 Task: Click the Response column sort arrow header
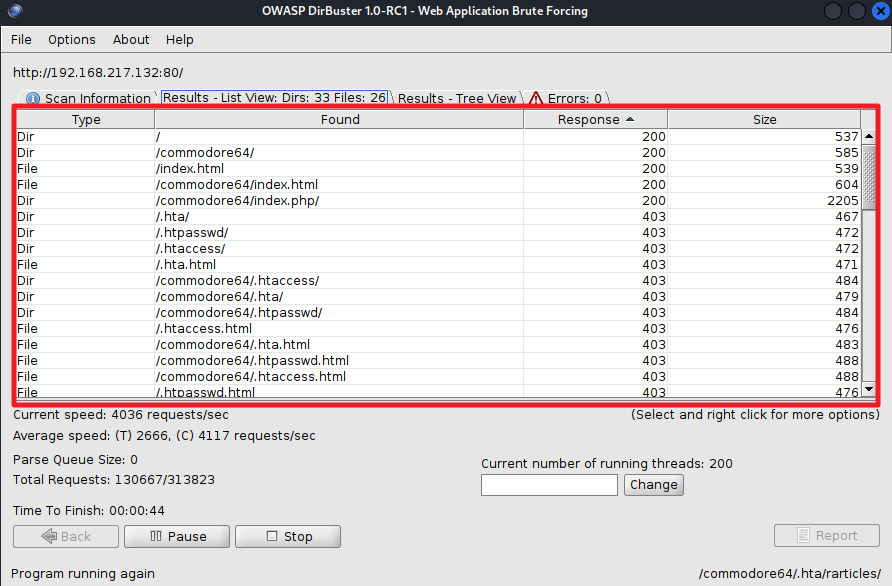click(x=596, y=119)
